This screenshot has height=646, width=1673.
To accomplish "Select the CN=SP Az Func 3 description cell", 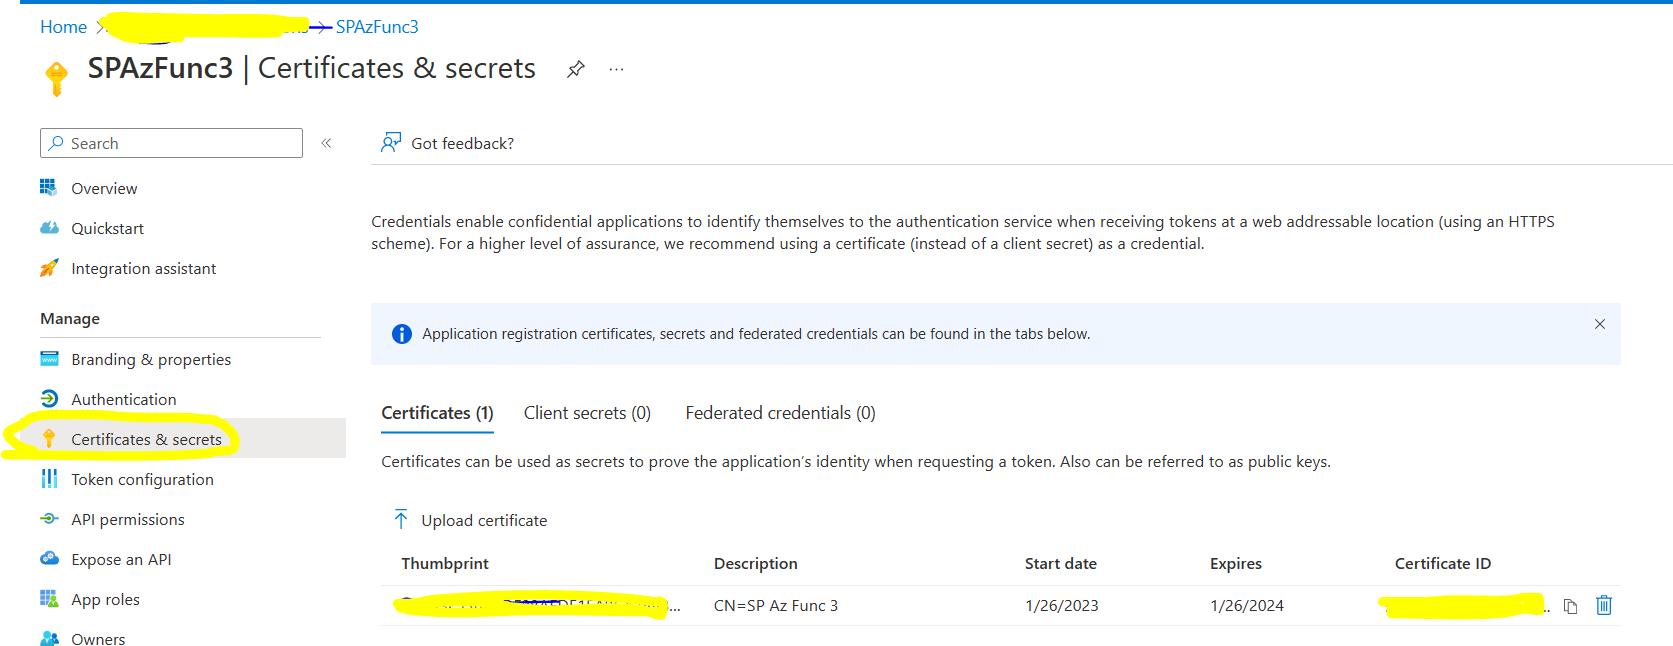I will pos(776,605).
